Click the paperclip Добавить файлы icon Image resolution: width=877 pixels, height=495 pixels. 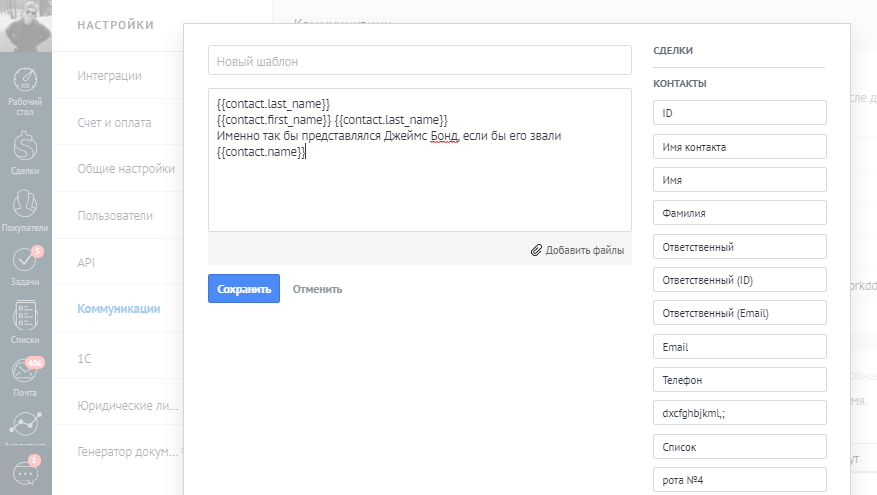click(x=536, y=250)
